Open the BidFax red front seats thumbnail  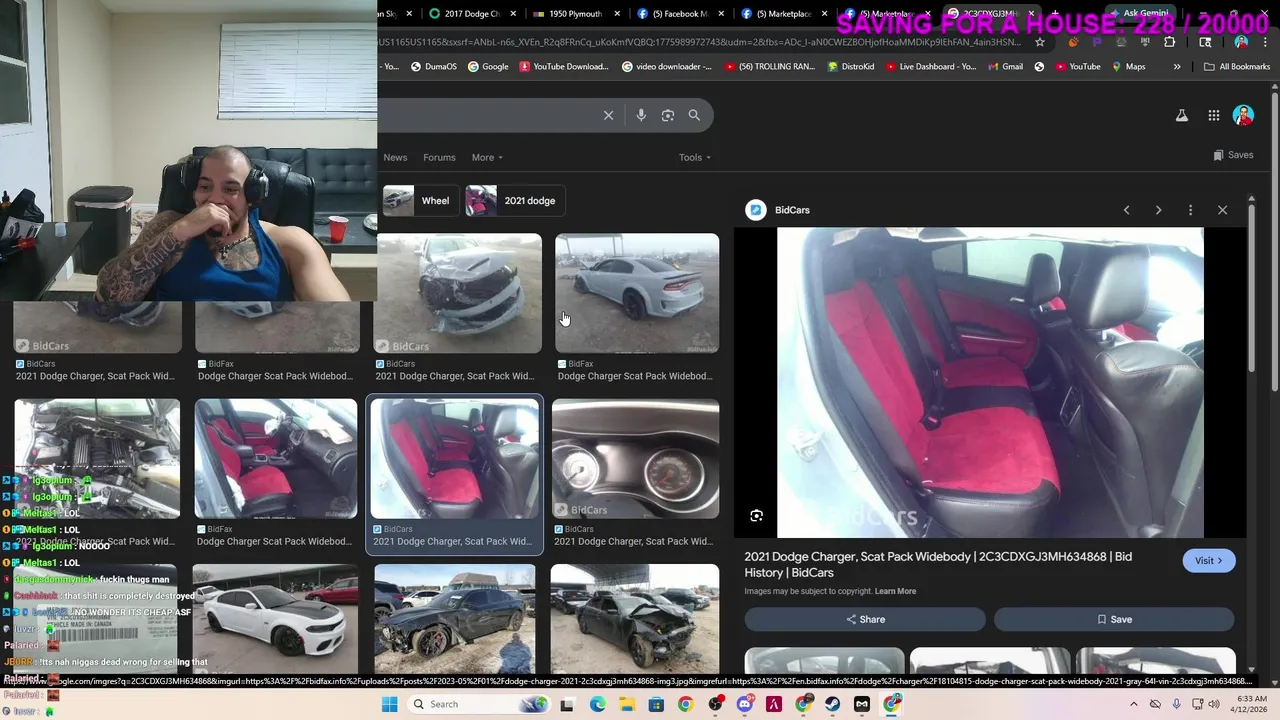[x=276, y=459]
